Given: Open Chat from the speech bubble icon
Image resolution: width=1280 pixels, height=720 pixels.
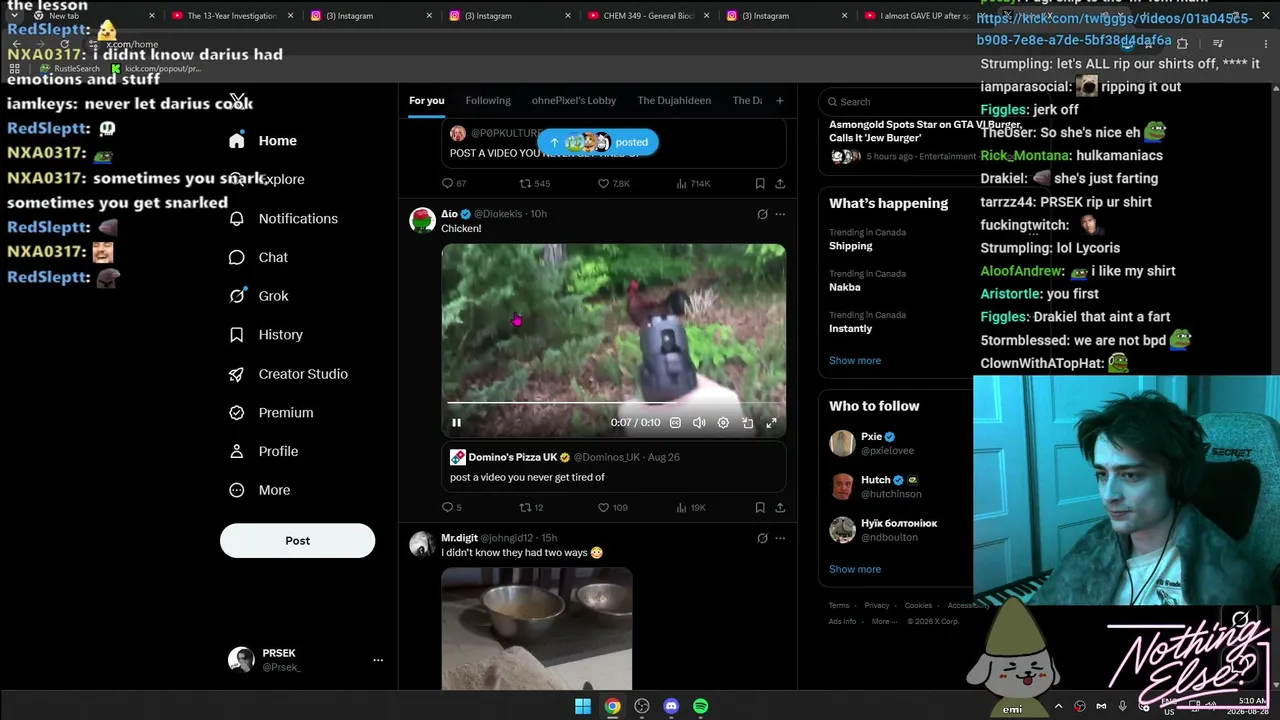Looking at the screenshot, I should (x=237, y=258).
